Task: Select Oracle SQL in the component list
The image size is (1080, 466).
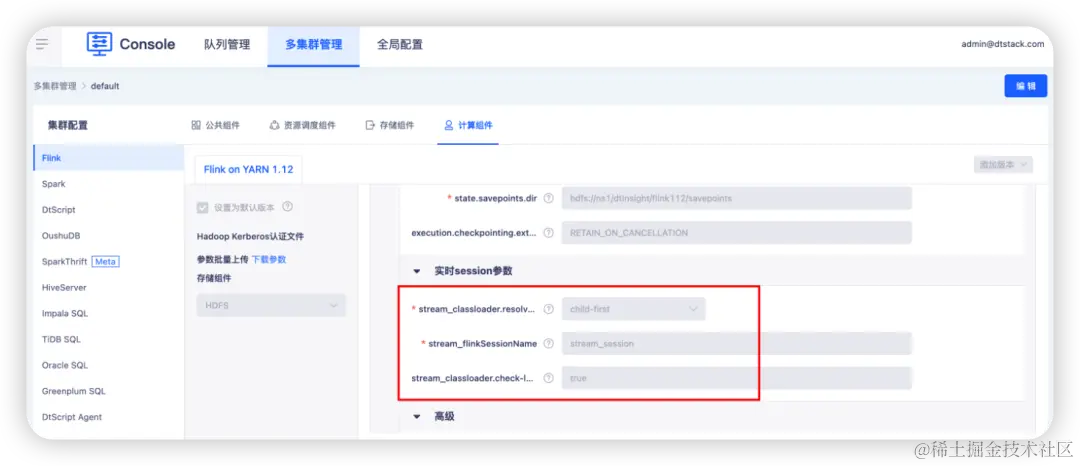Action: pos(108,366)
